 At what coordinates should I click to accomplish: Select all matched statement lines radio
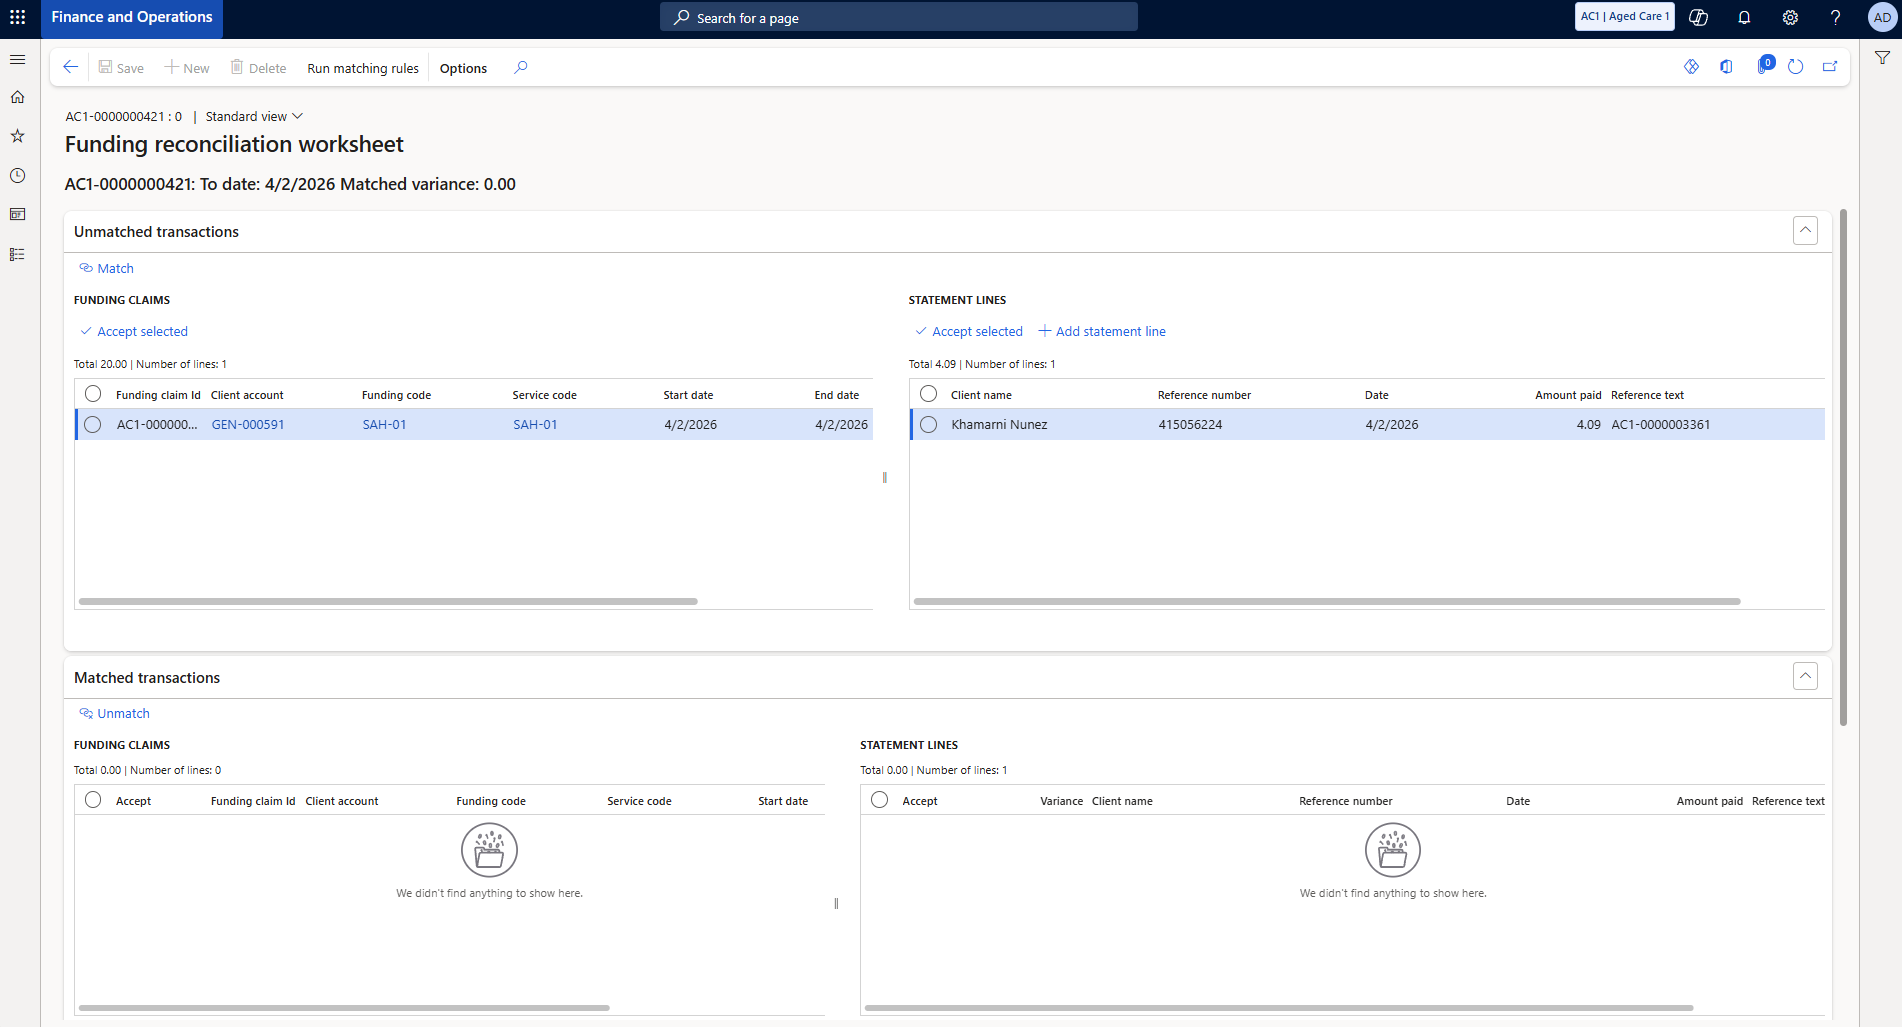click(x=879, y=800)
